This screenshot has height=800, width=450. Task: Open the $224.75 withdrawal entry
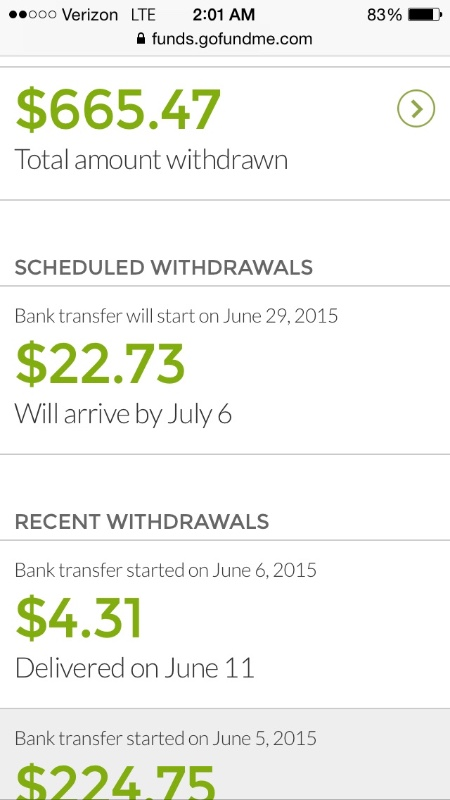[x=225, y=755]
